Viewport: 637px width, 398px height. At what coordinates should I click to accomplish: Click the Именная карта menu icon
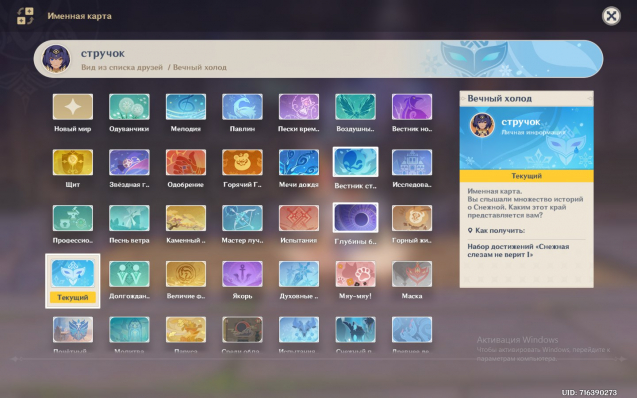25,16
